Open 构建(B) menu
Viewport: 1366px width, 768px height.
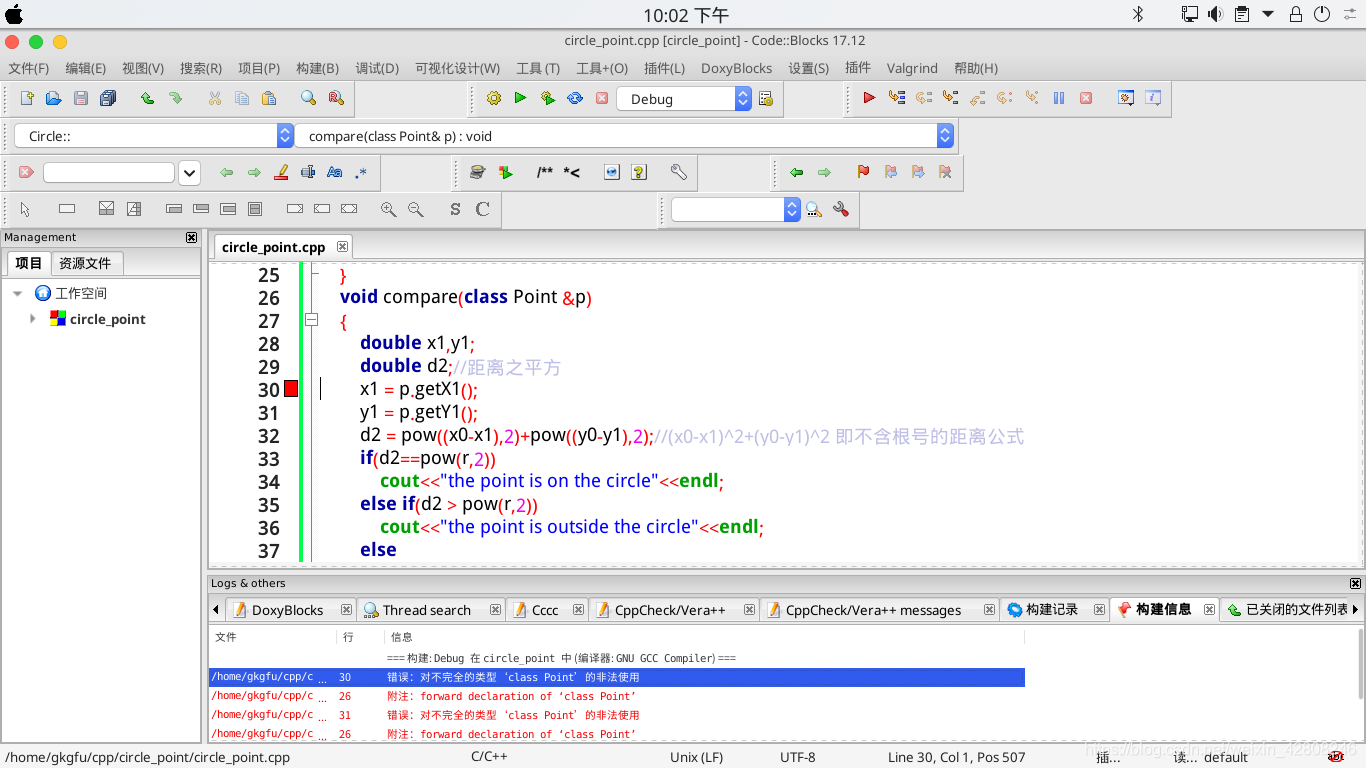(317, 68)
